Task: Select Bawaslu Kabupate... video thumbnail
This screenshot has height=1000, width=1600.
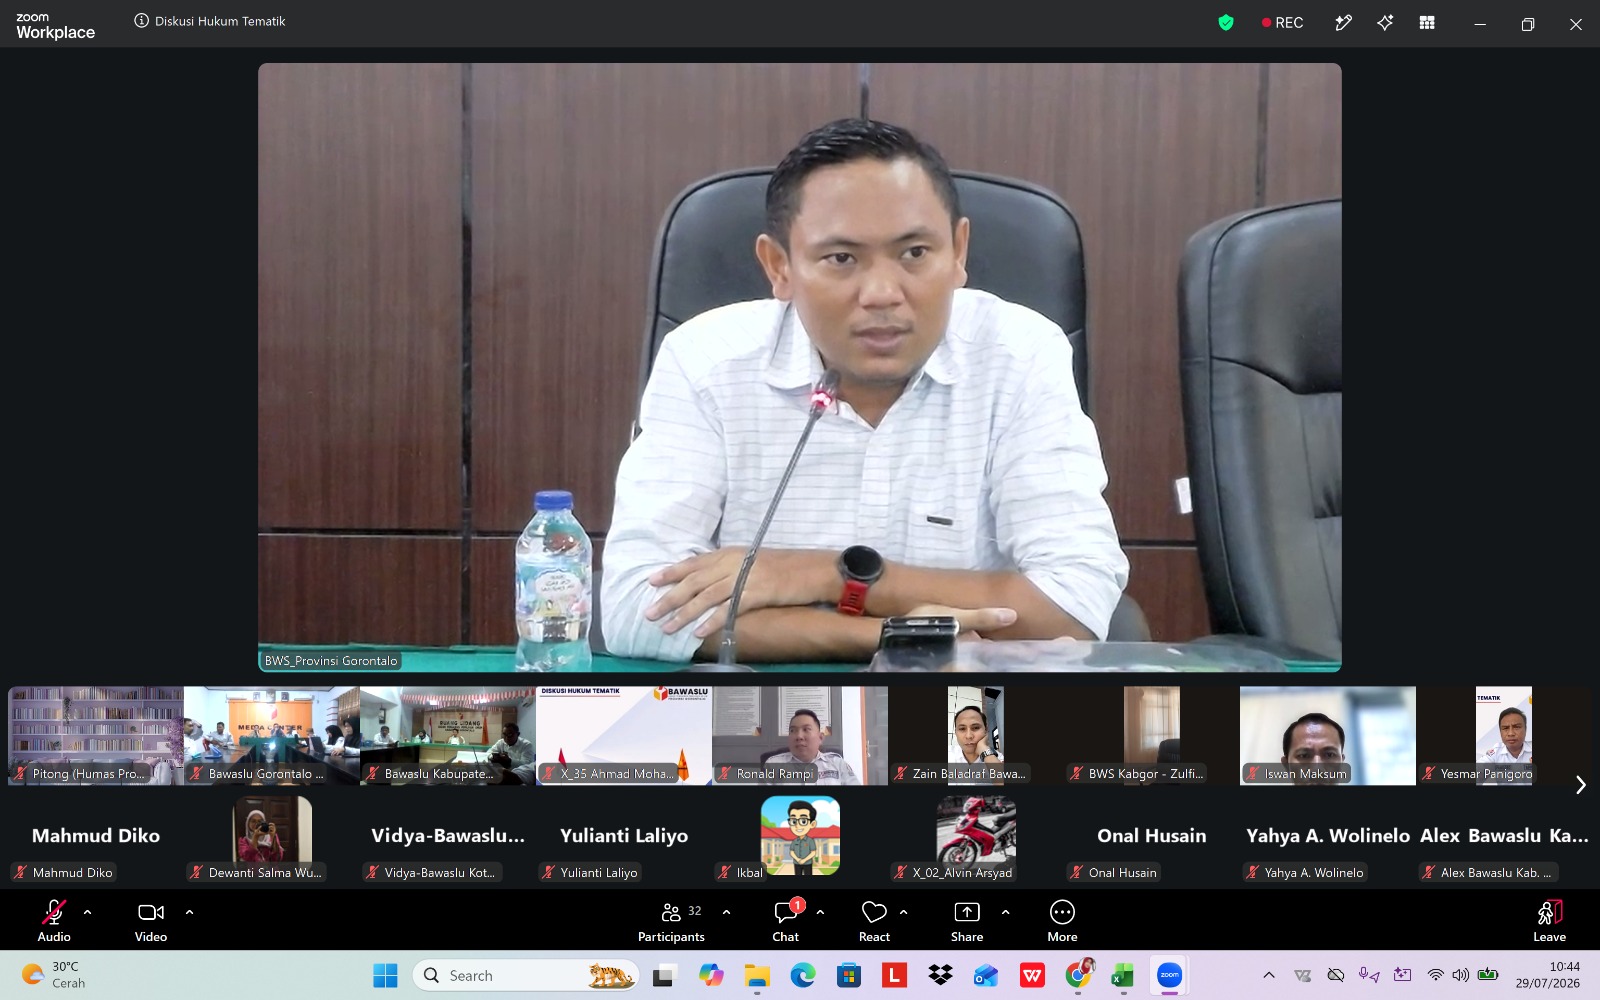Action: pyautogui.click(x=448, y=735)
